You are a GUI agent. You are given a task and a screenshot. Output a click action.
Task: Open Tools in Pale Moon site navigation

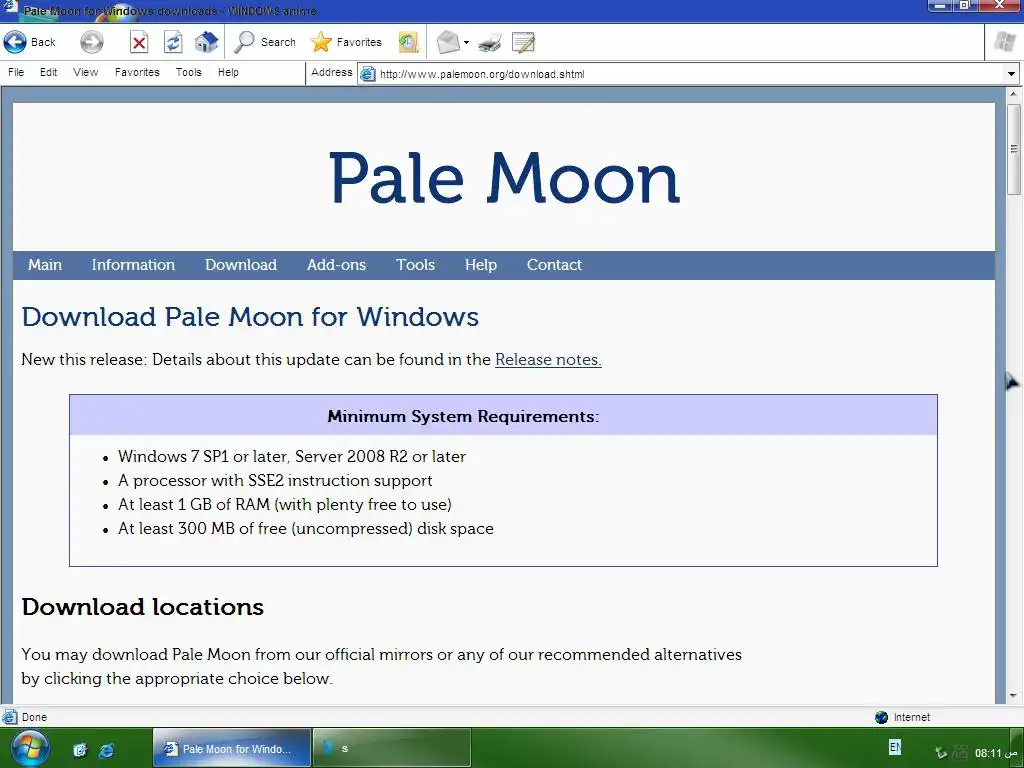[415, 265]
